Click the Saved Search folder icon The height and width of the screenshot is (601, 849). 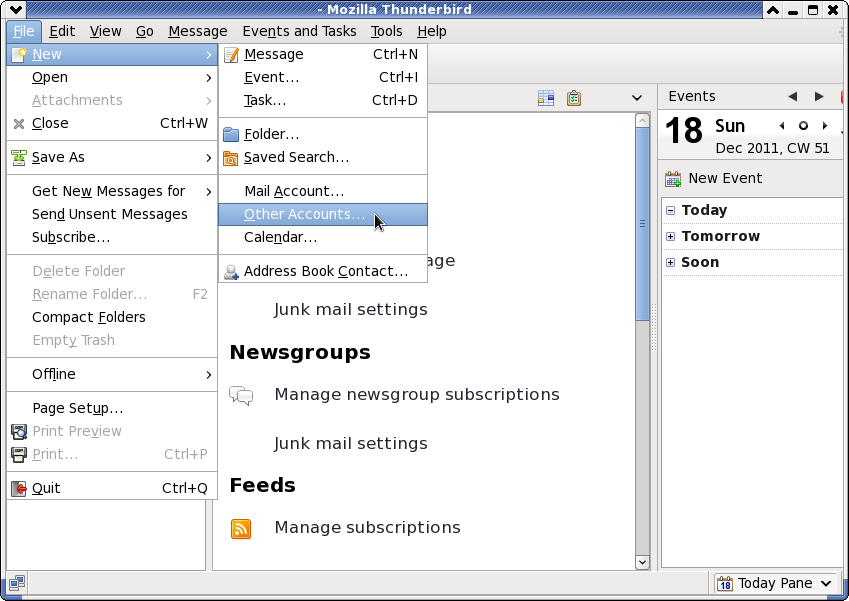pyautogui.click(x=231, y=158)
